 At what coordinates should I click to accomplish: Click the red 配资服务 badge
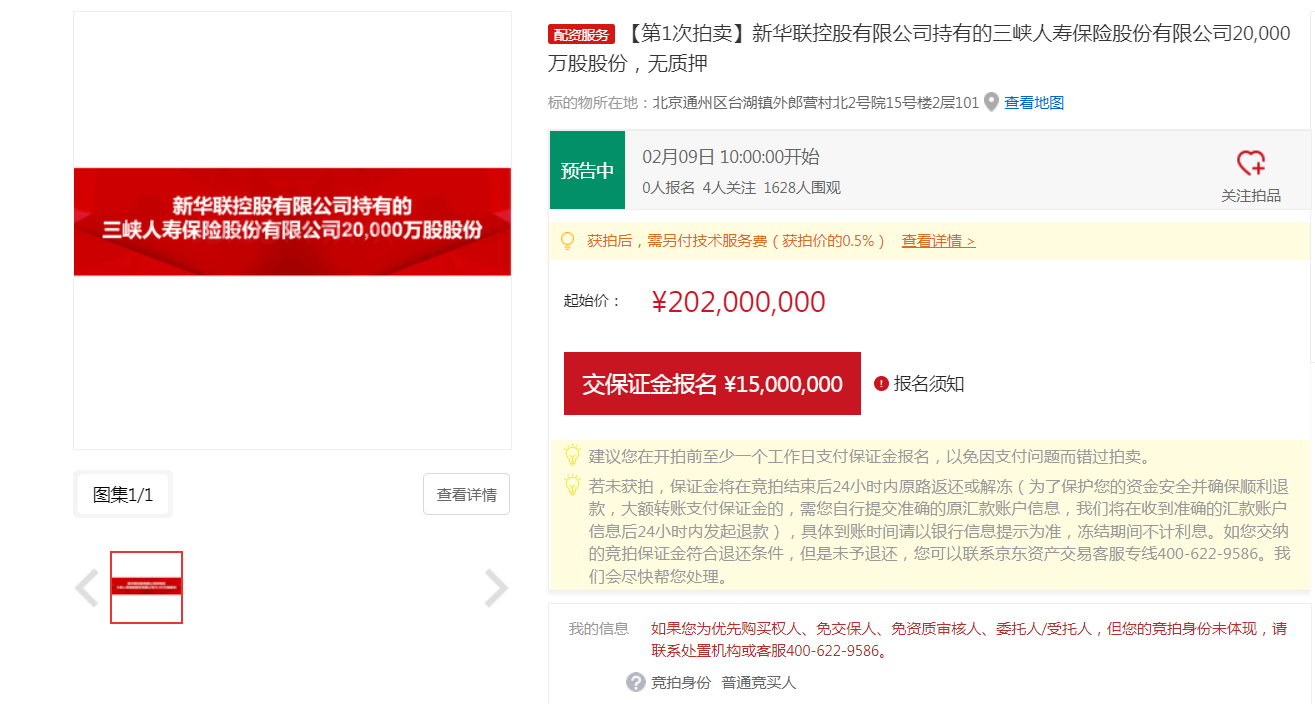[581, 35]
